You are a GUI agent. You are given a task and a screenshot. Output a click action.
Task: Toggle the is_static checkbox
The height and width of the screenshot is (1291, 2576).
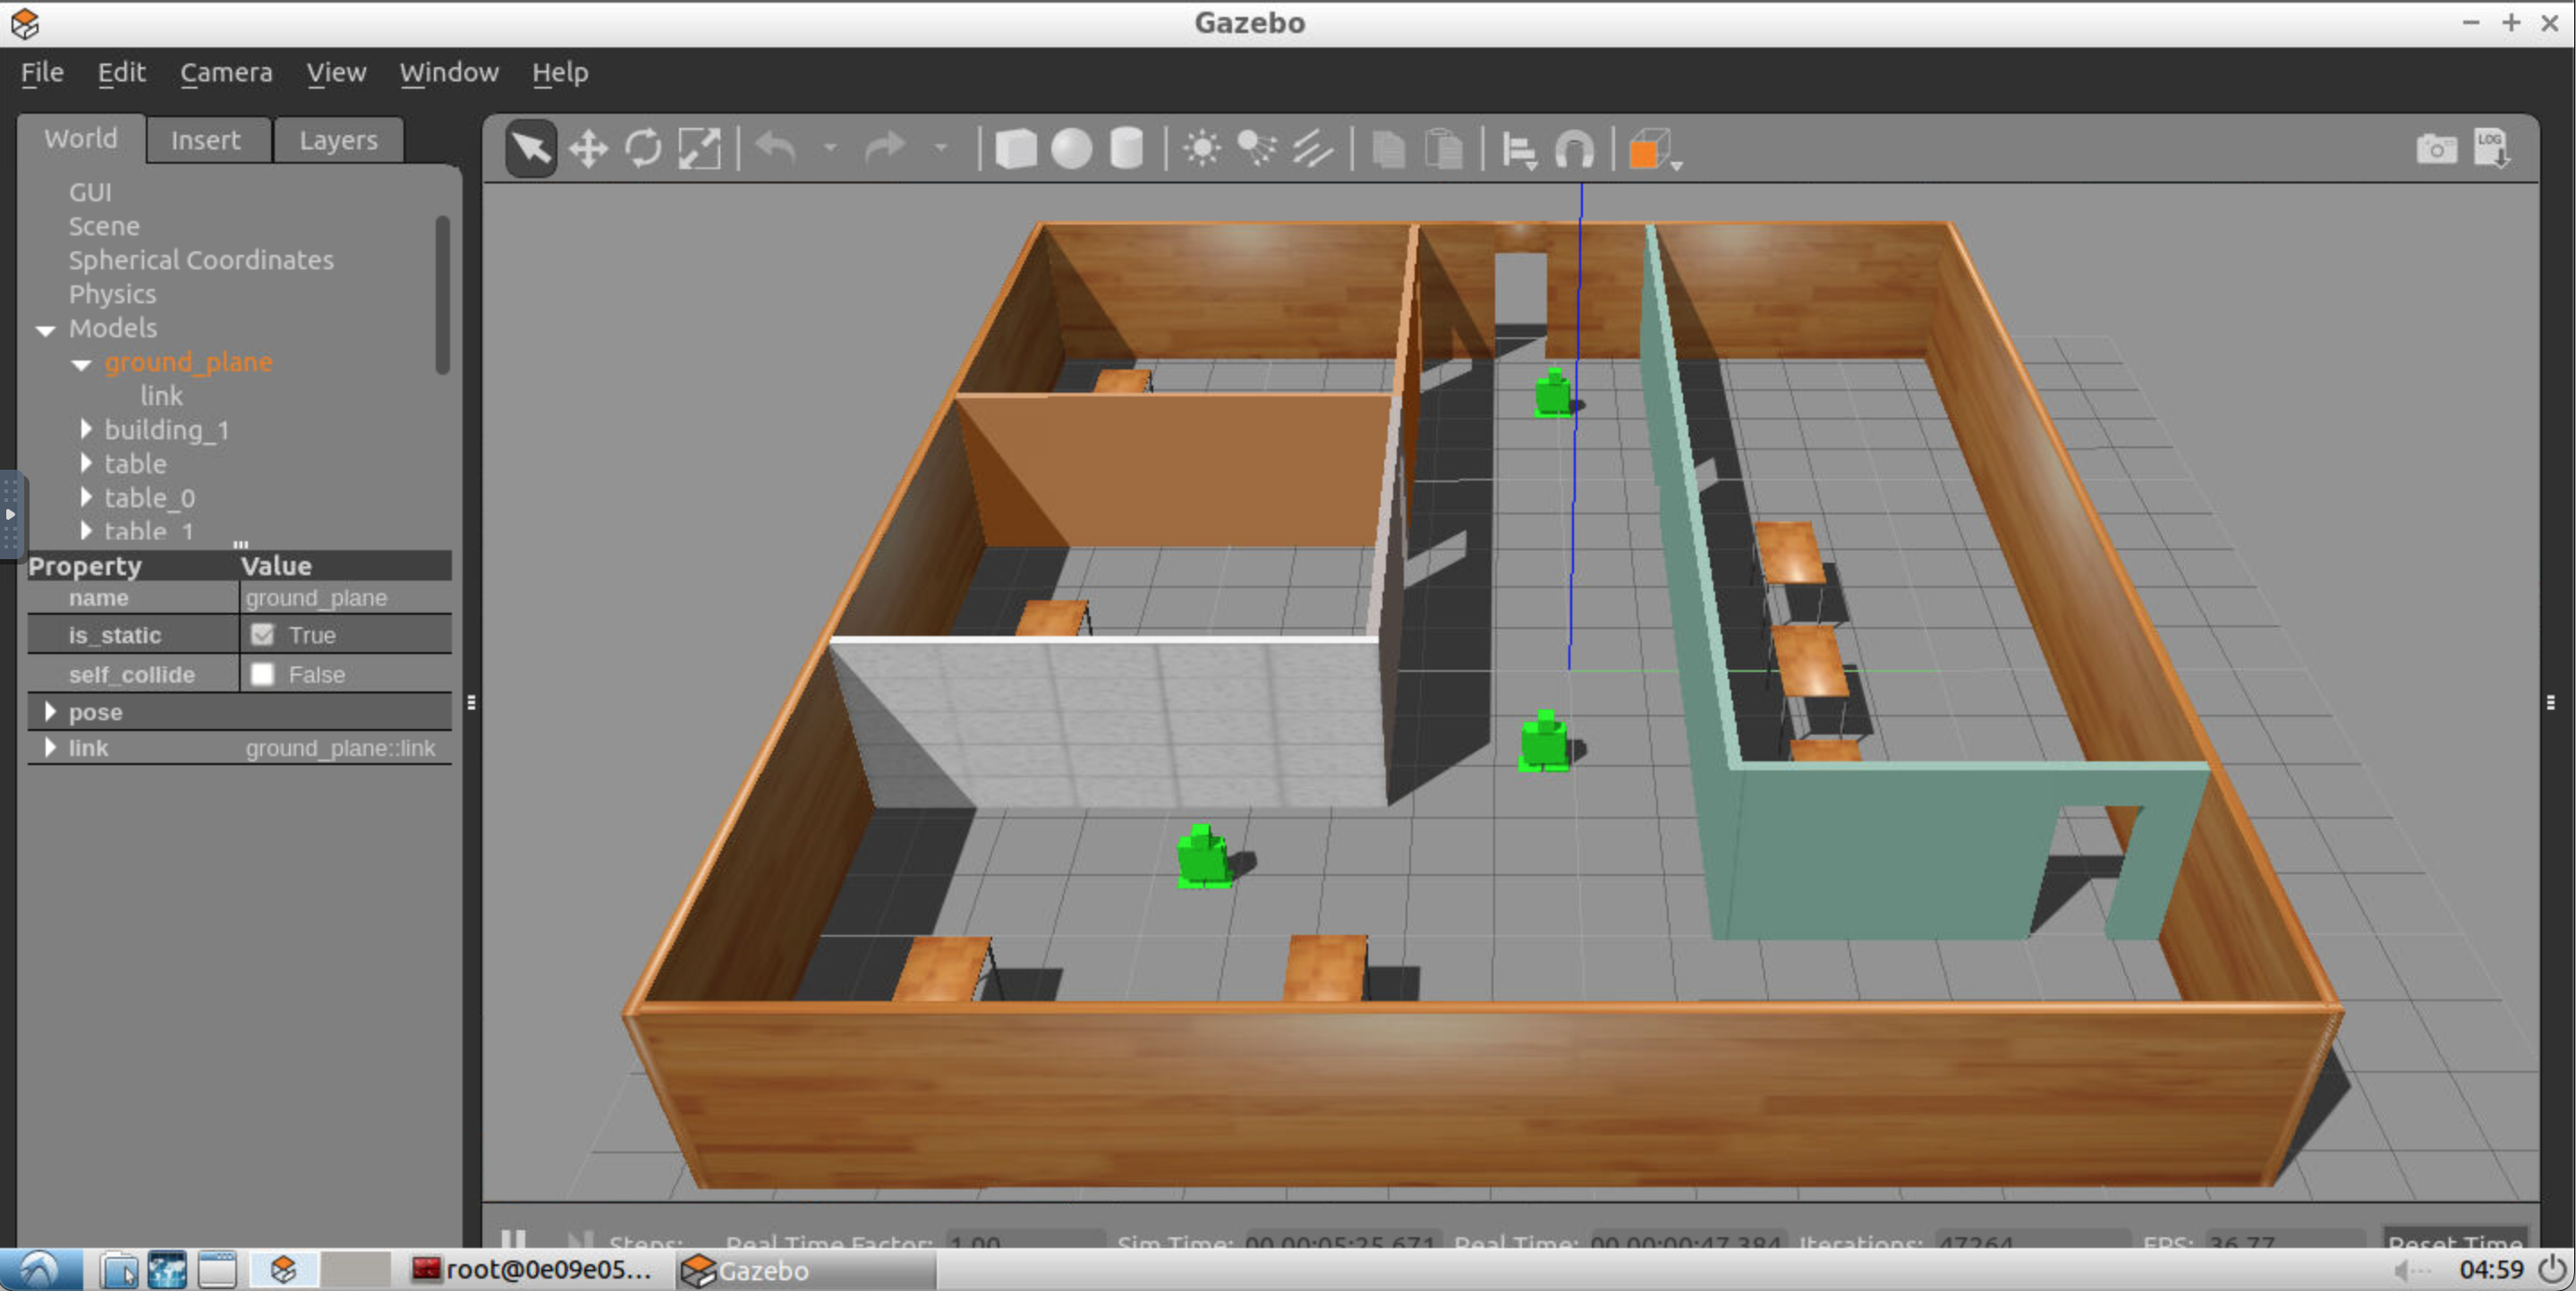point(262,635)
